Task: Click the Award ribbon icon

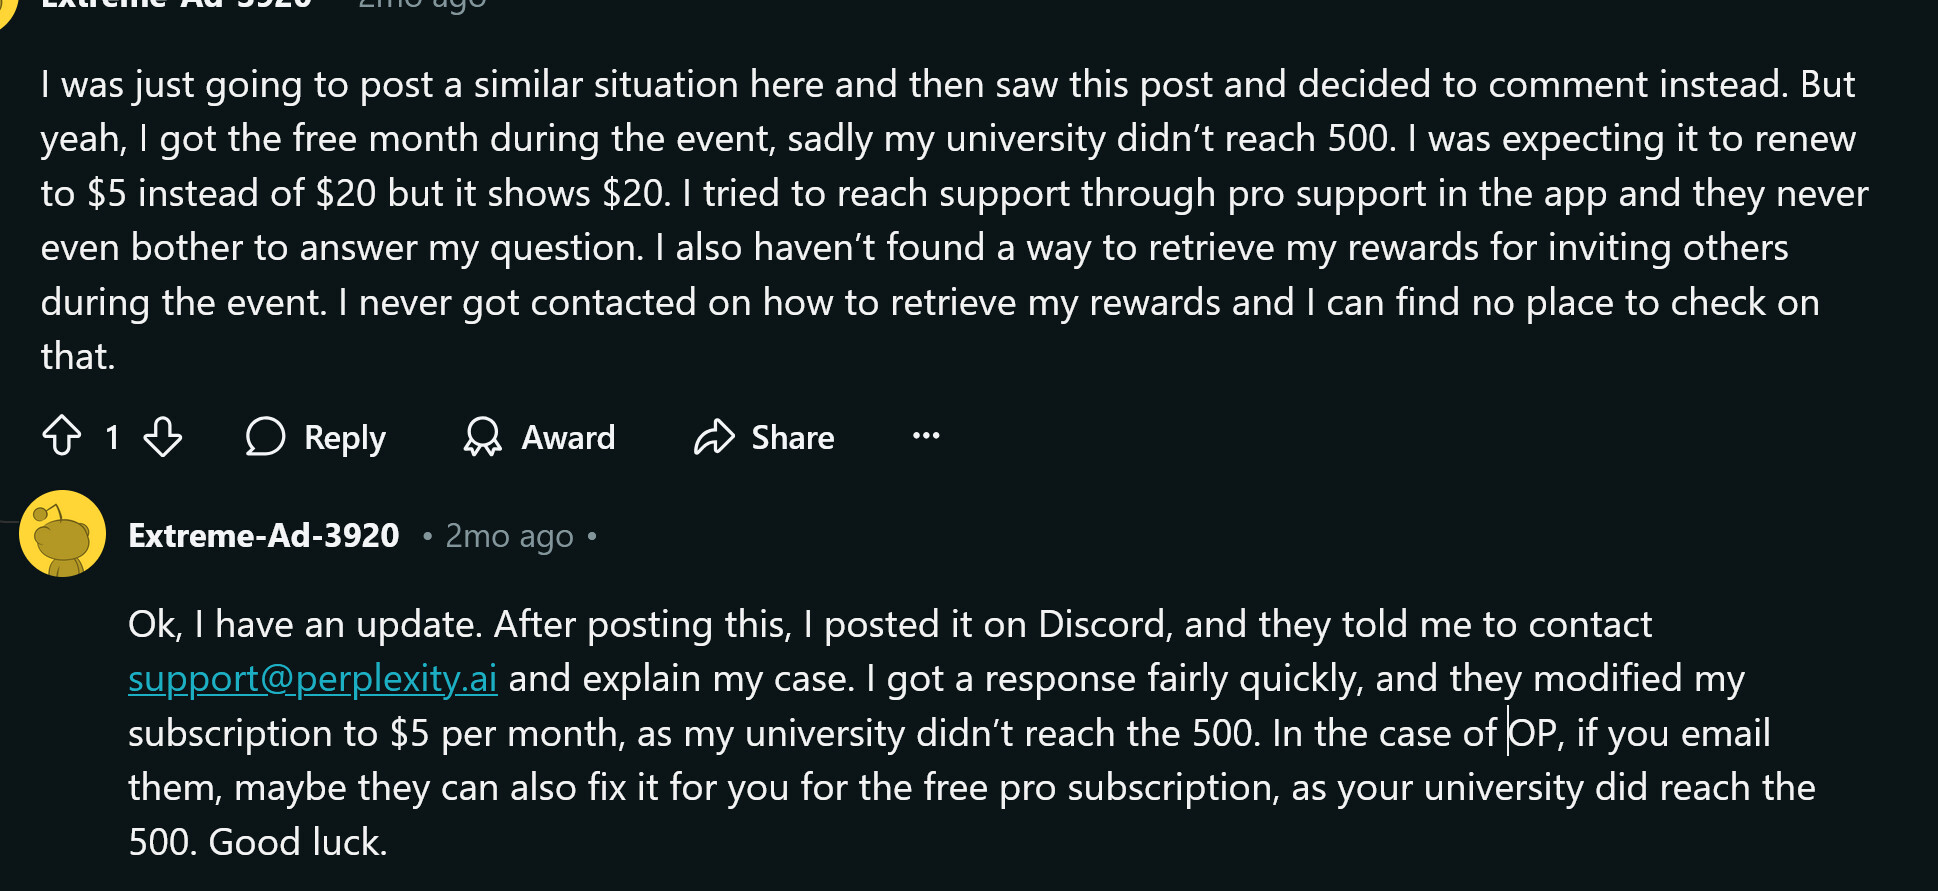Action: click(483, 436)
